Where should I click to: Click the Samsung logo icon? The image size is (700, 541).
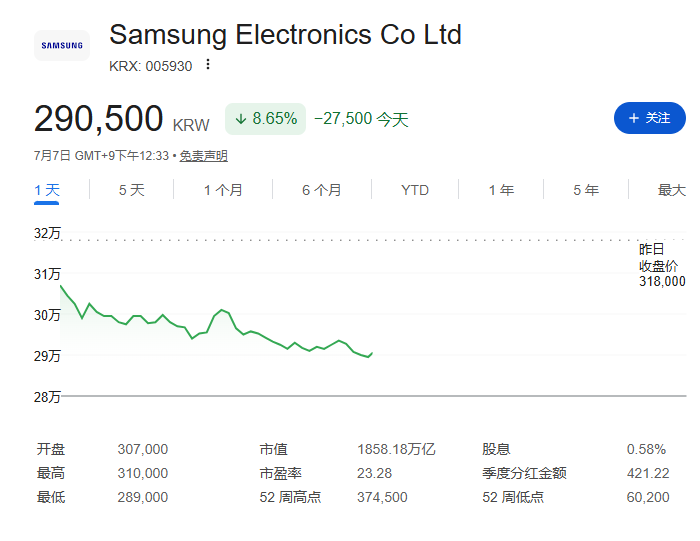click(62, 46)
